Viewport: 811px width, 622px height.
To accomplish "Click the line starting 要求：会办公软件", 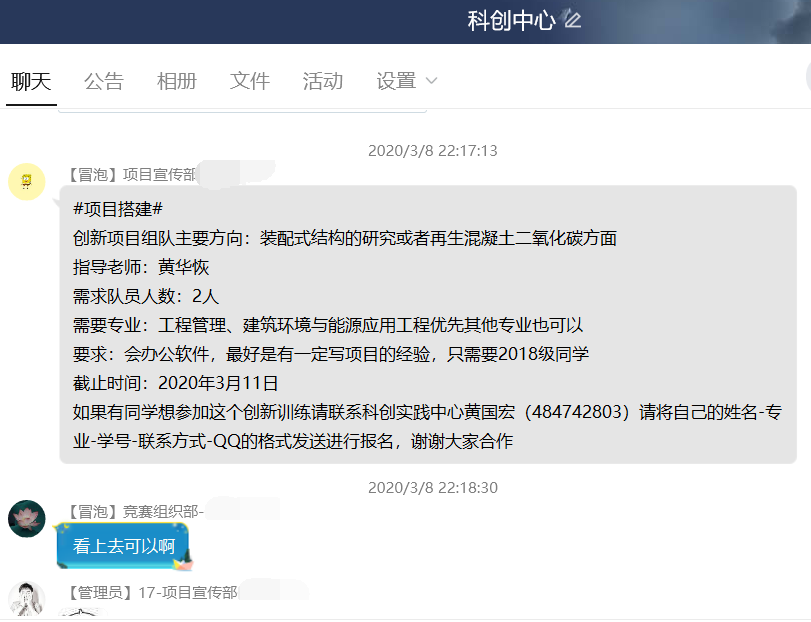I will click(x=331, y=354).
